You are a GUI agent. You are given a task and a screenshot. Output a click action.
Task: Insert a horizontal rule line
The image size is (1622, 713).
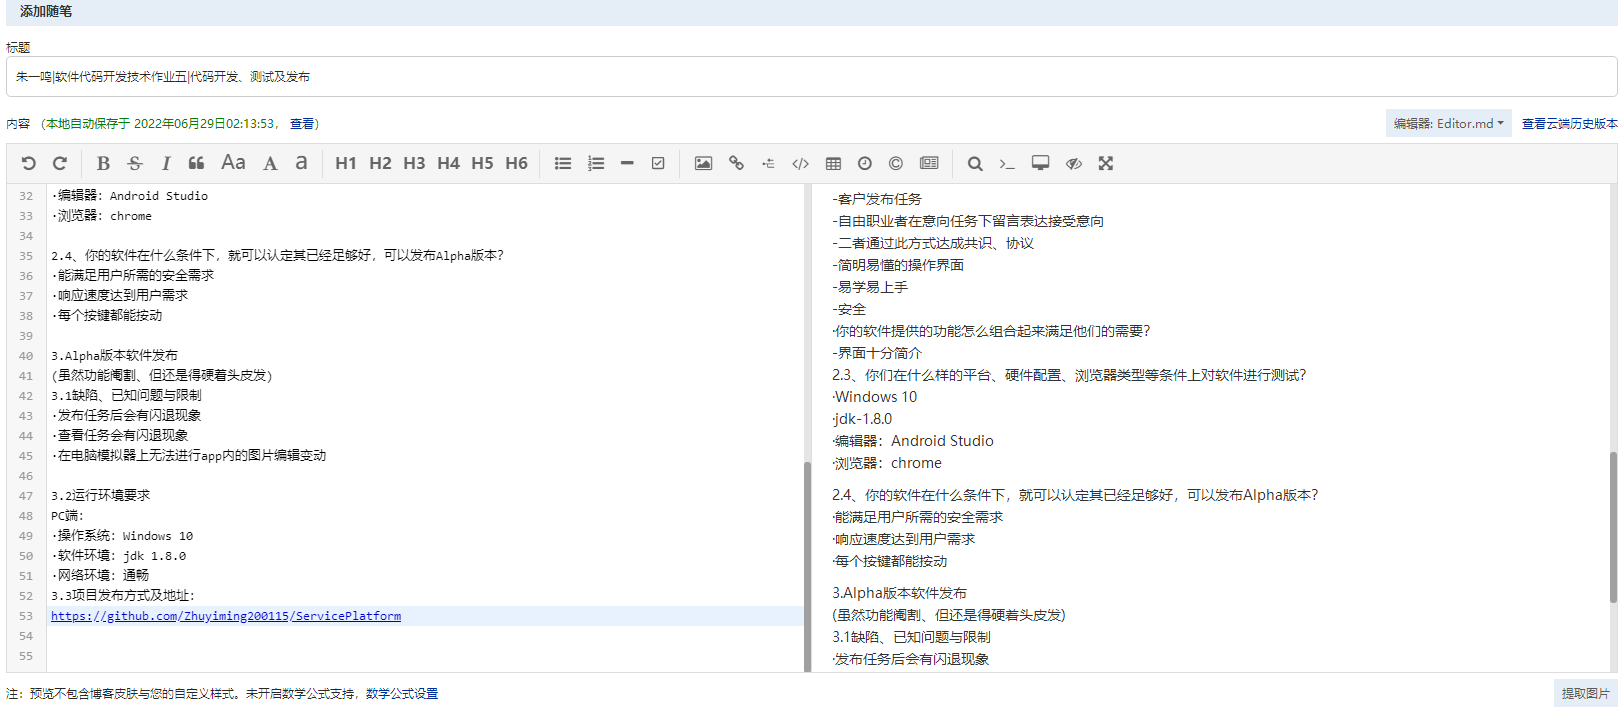tap(627, 163)
